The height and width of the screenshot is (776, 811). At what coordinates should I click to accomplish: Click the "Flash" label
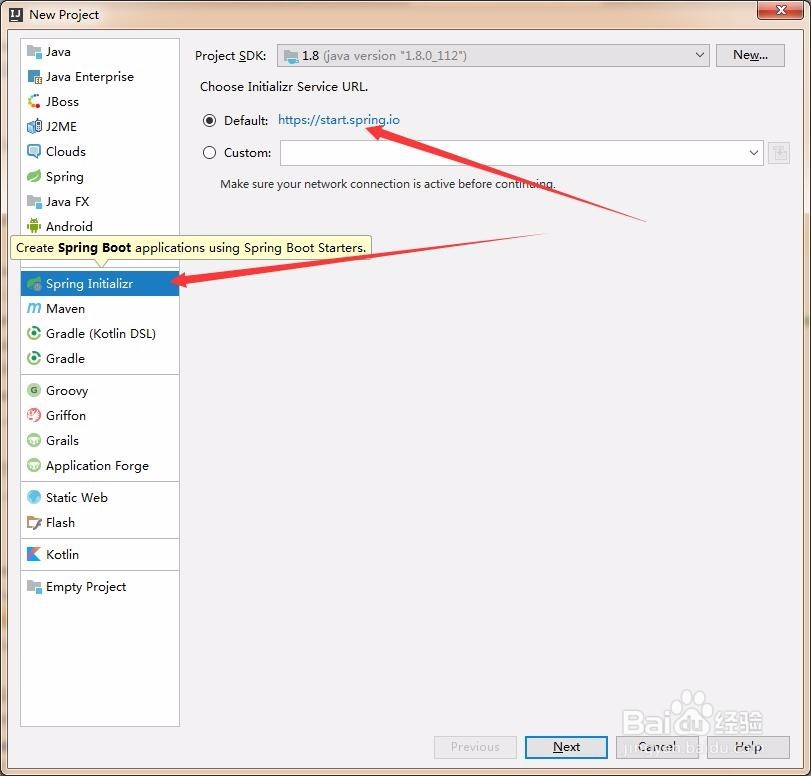pyautogui.click(x=60, y=523)
